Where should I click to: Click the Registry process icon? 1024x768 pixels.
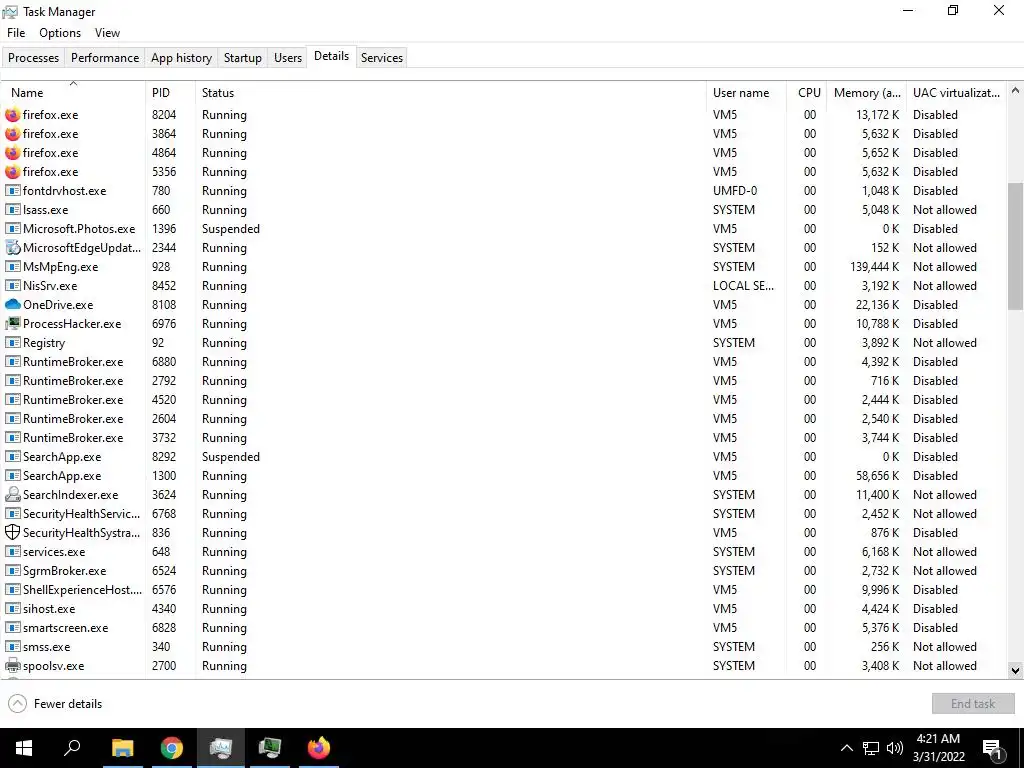coord(12,342)
